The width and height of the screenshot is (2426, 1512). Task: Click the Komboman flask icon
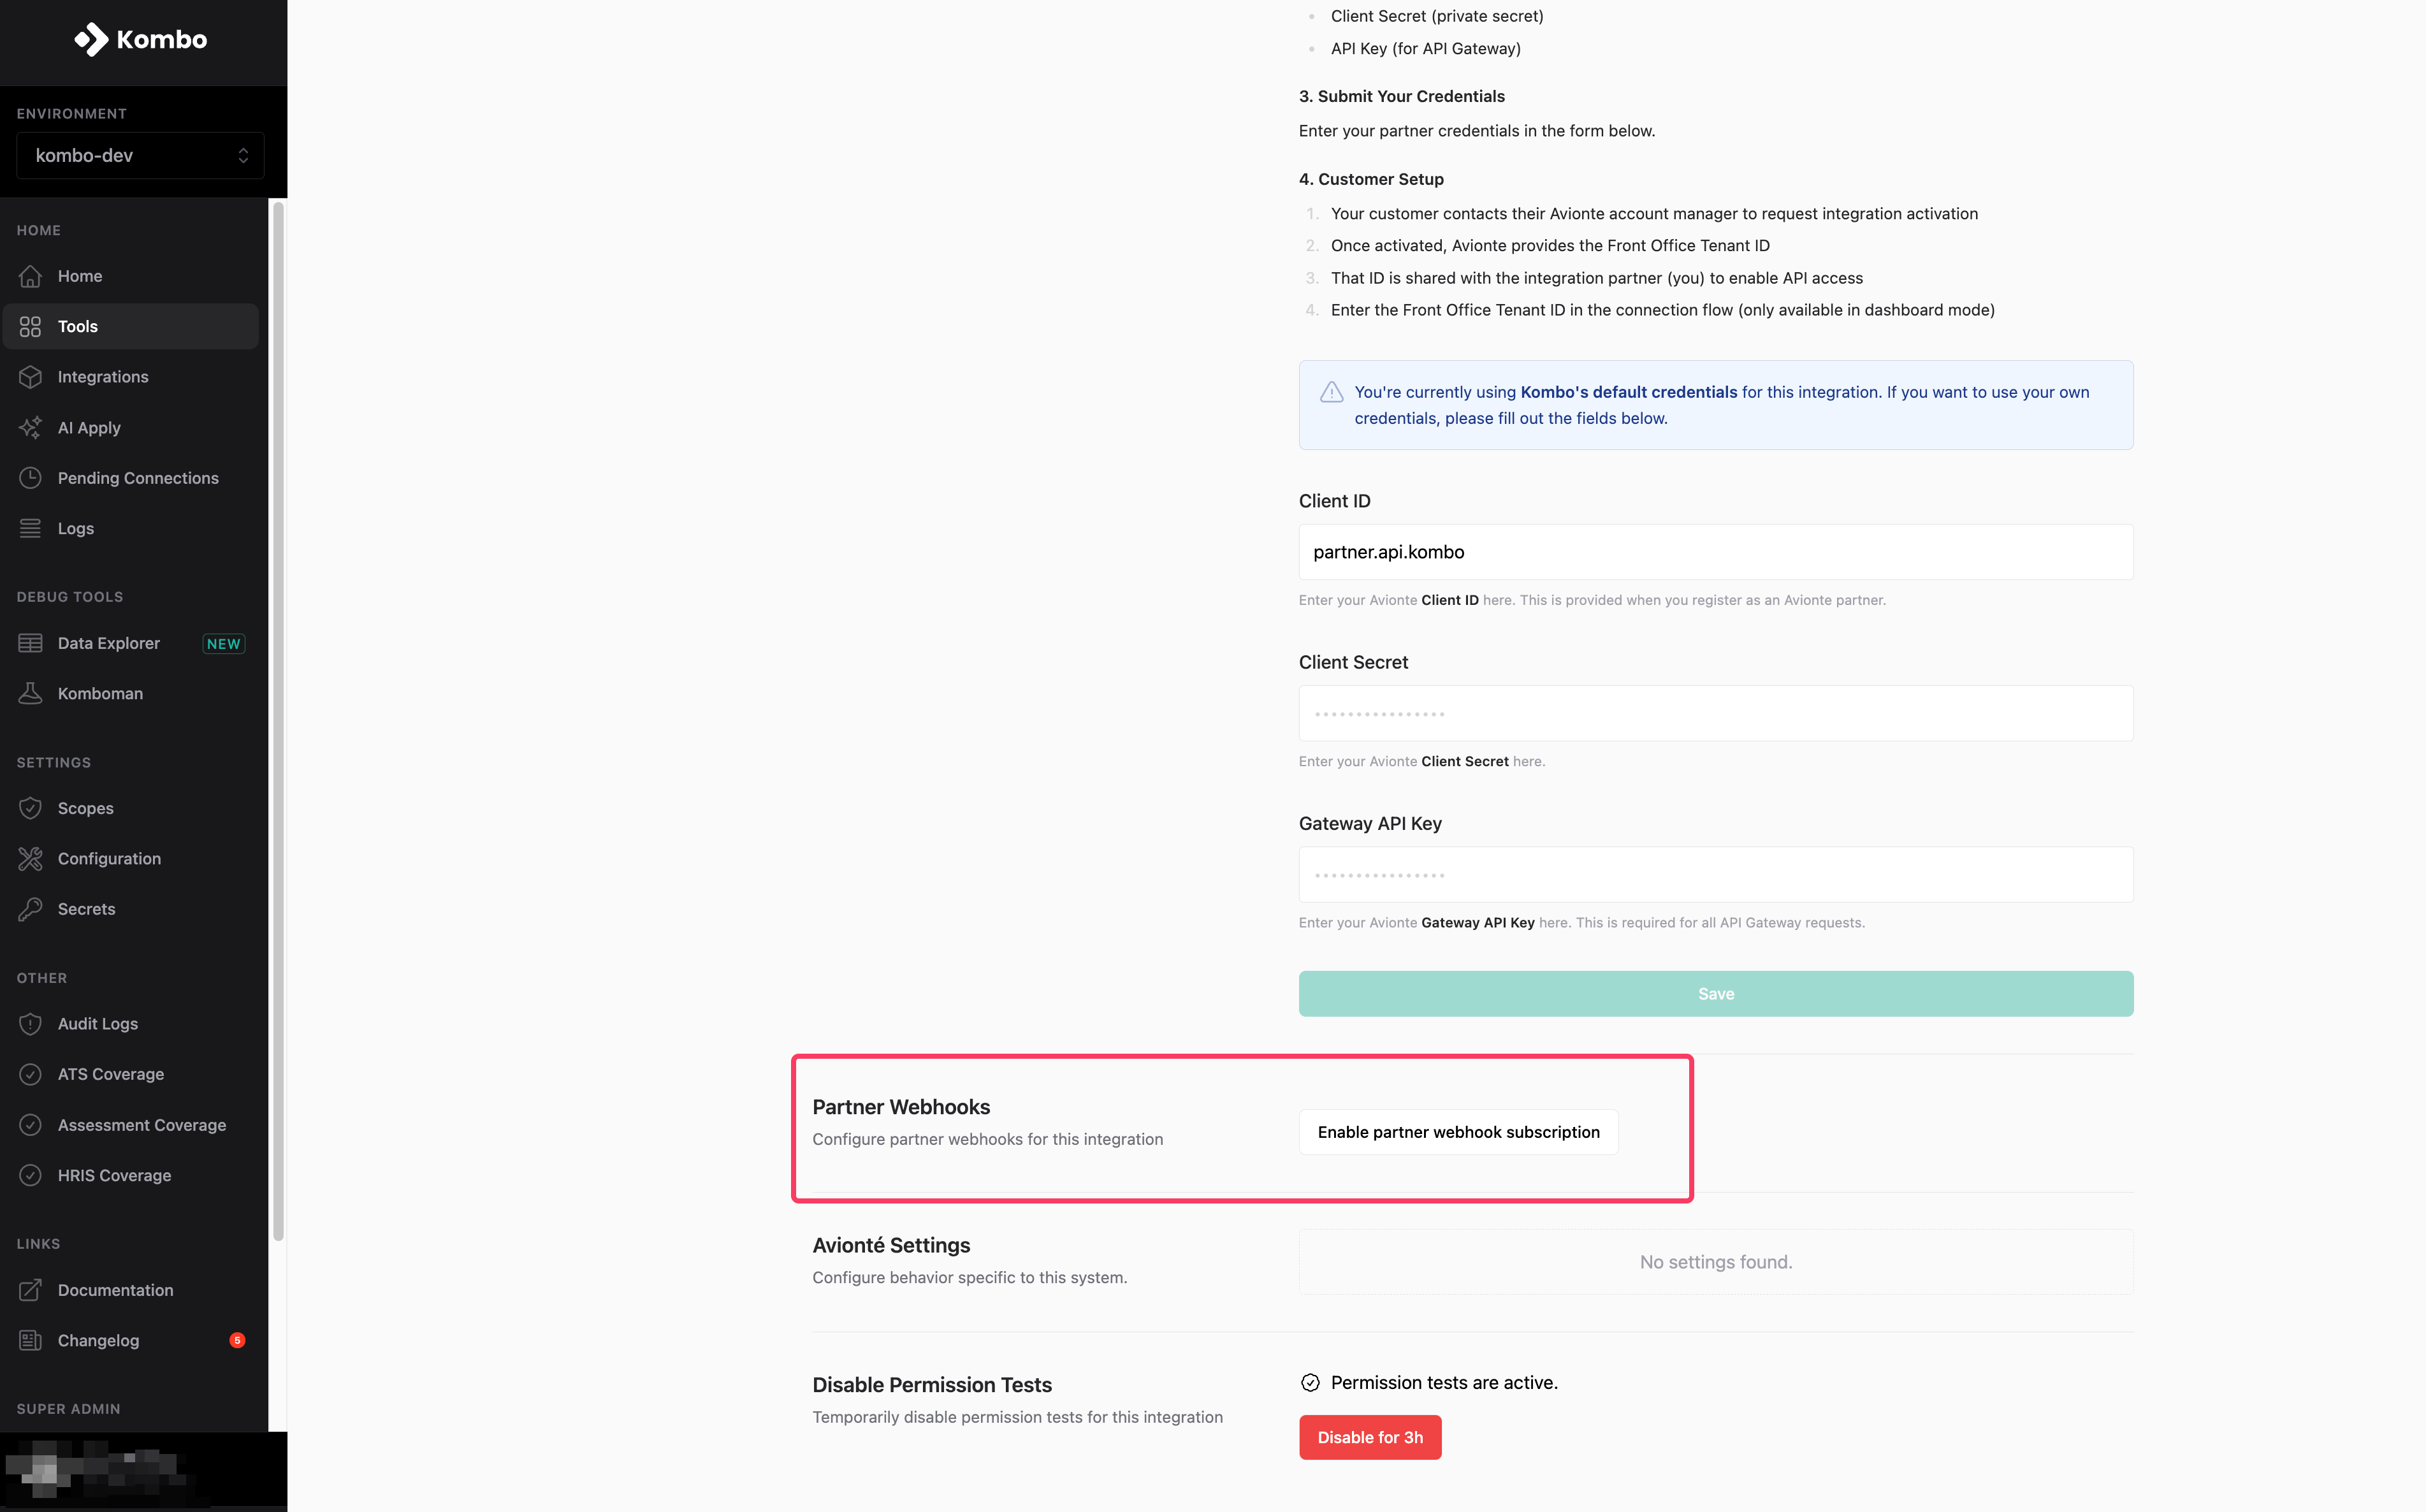click(31, 693)
